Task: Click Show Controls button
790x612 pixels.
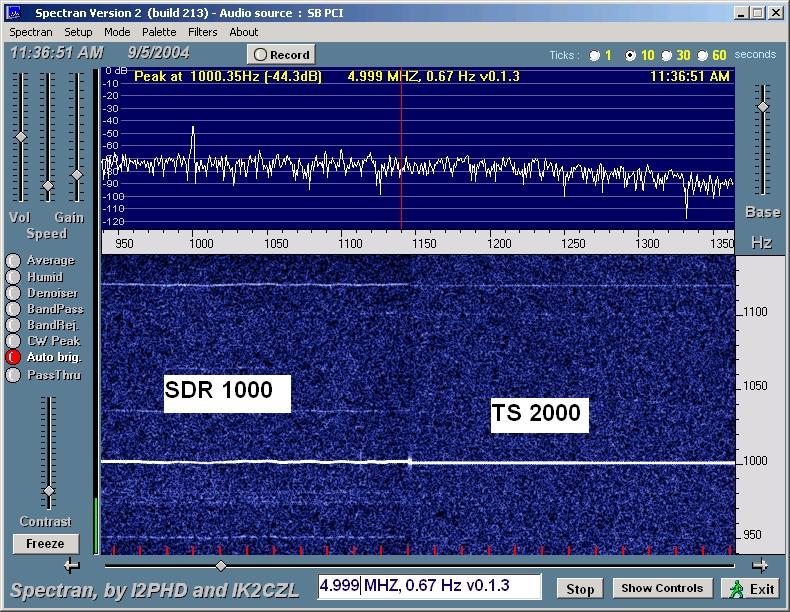Action: [662, 588]
